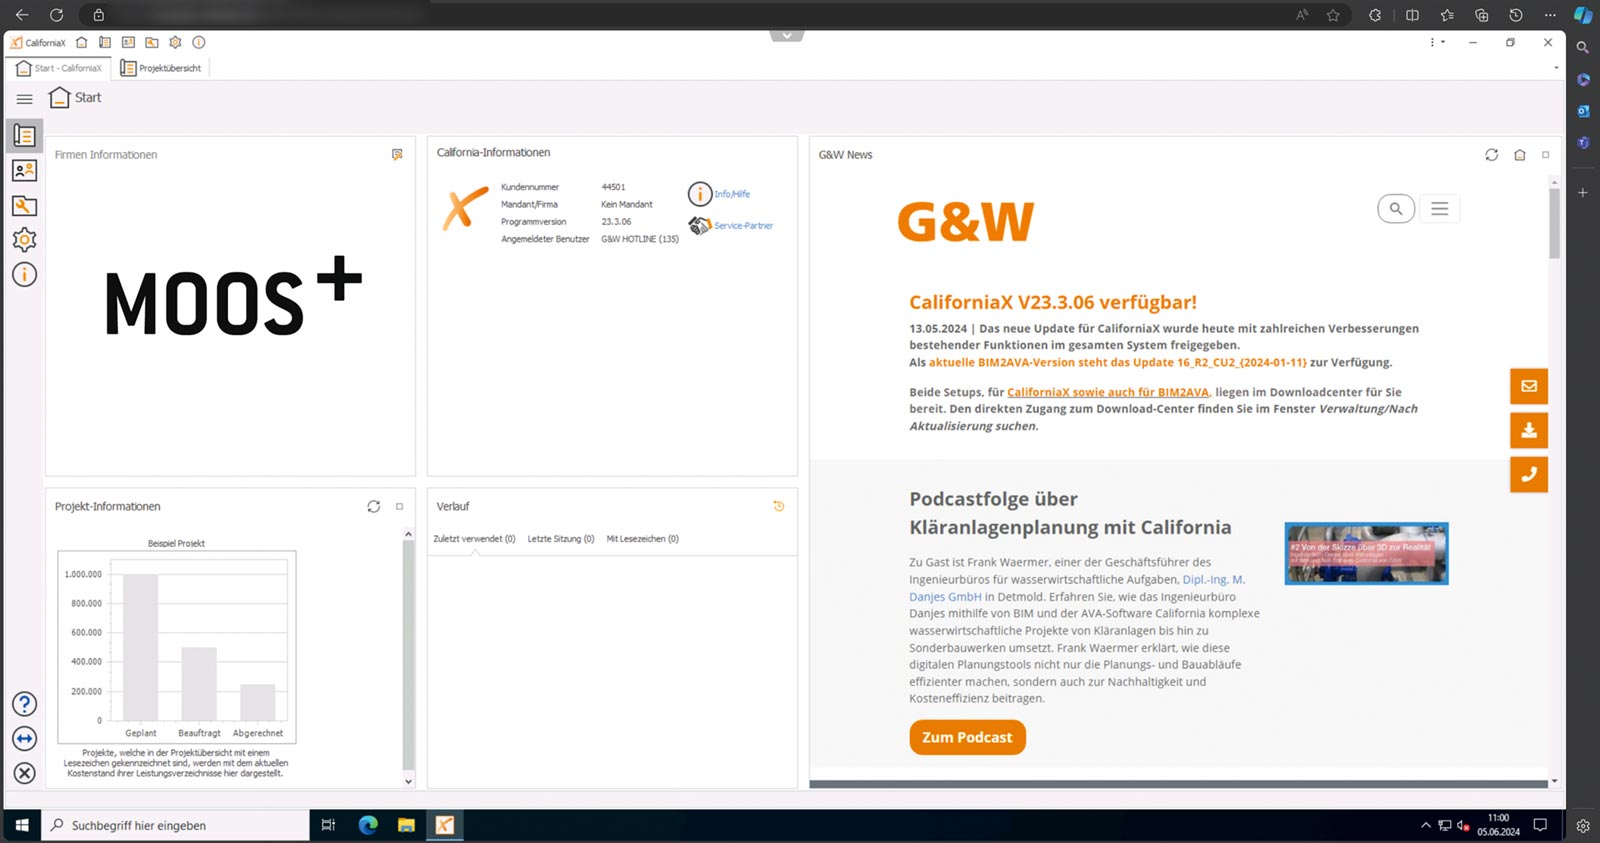
Task: Maximize the G&W News panel
Action: [x=1545, y=155]
